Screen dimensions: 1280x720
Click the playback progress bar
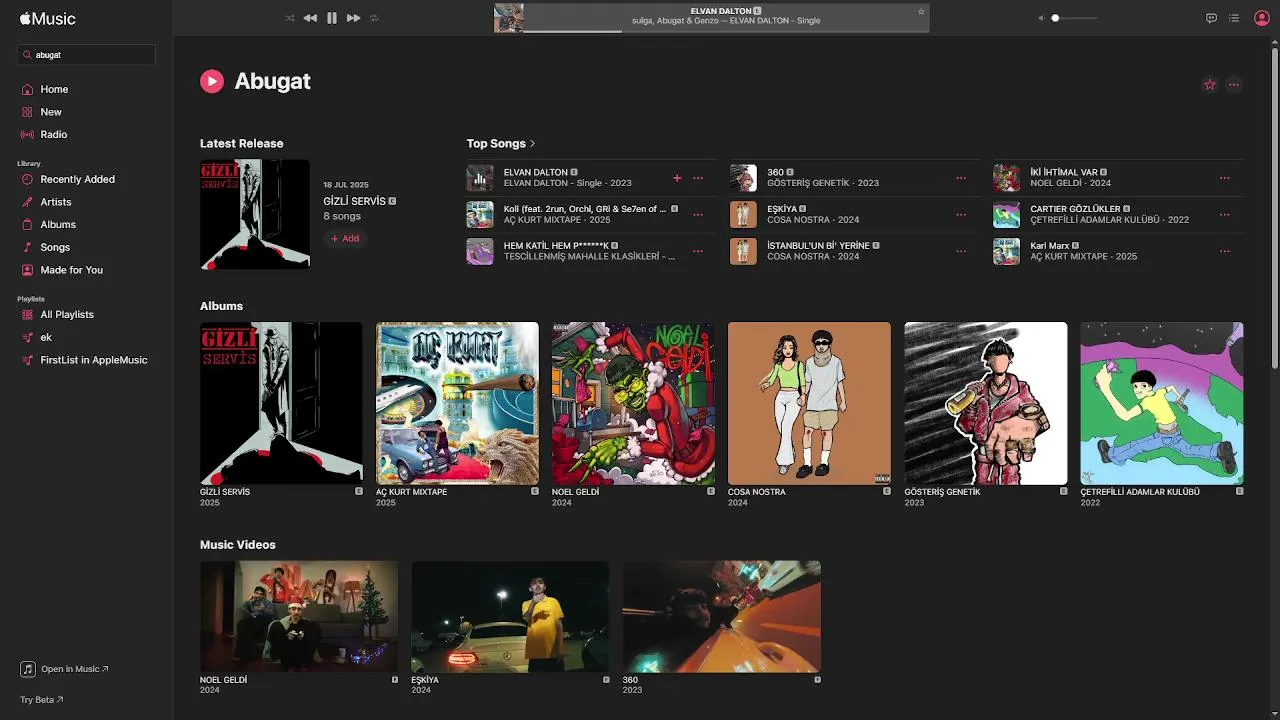[x=725, y=31]
